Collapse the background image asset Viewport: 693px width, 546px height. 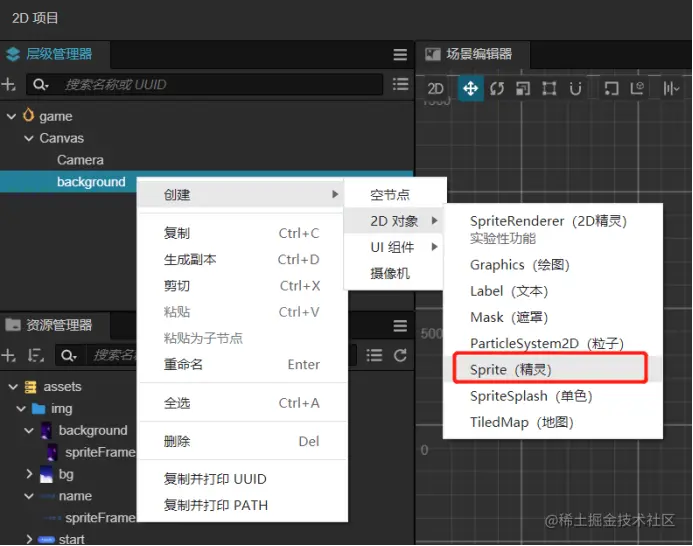coord(29,431)
